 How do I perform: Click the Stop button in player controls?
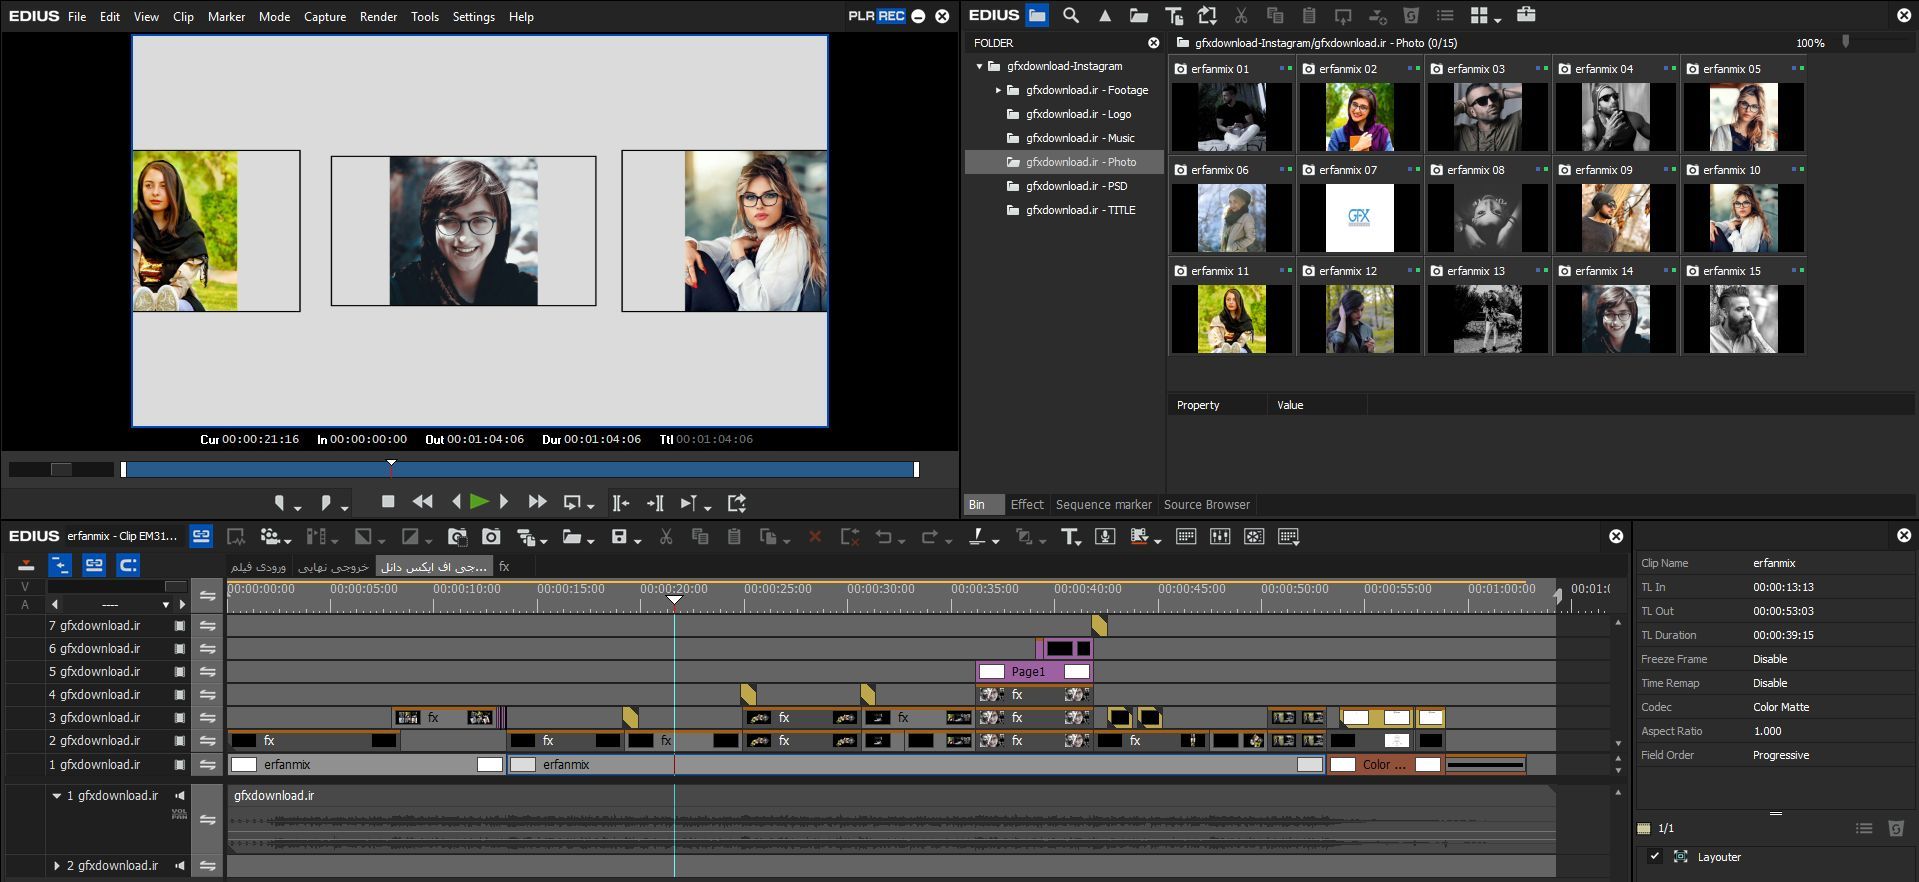tap(388, 502)
